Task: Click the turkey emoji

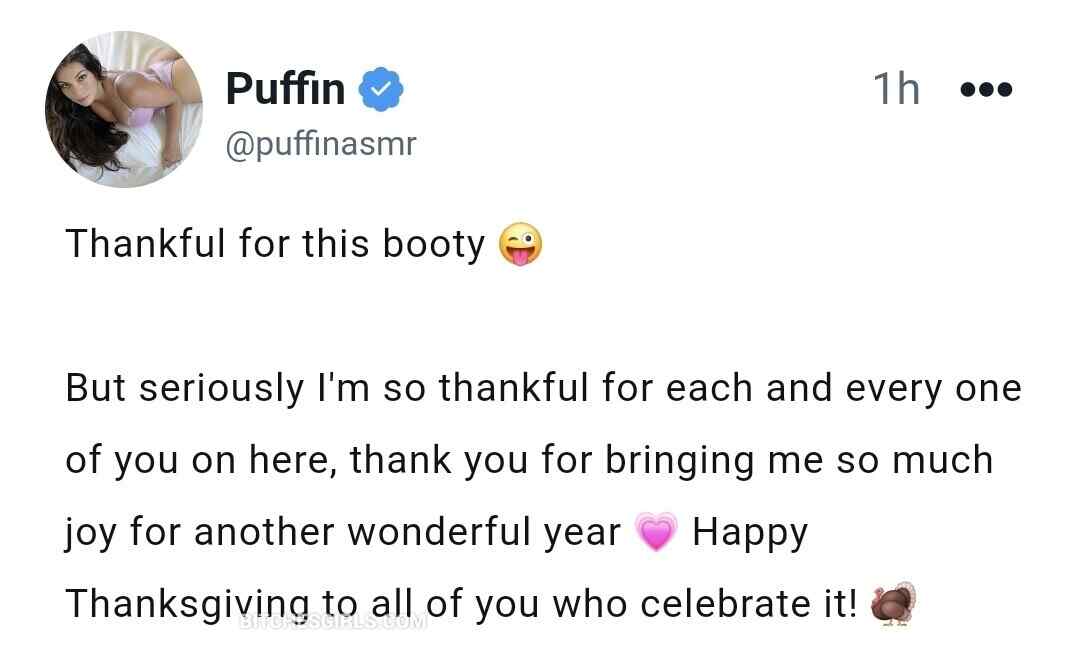Action: tap(893, 604)
